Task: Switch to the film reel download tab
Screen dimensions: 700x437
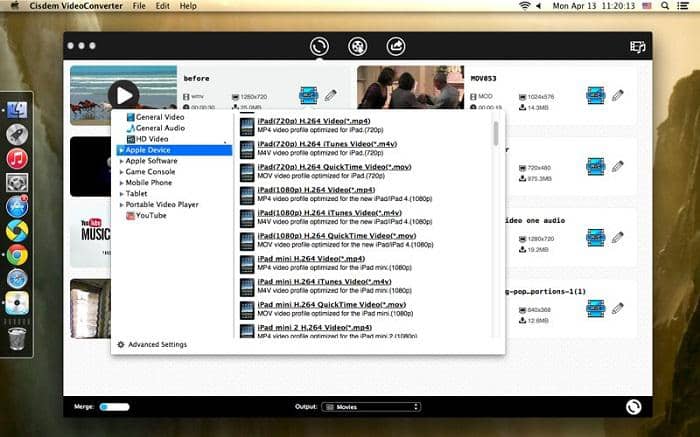Action: (x=357, y=46)
